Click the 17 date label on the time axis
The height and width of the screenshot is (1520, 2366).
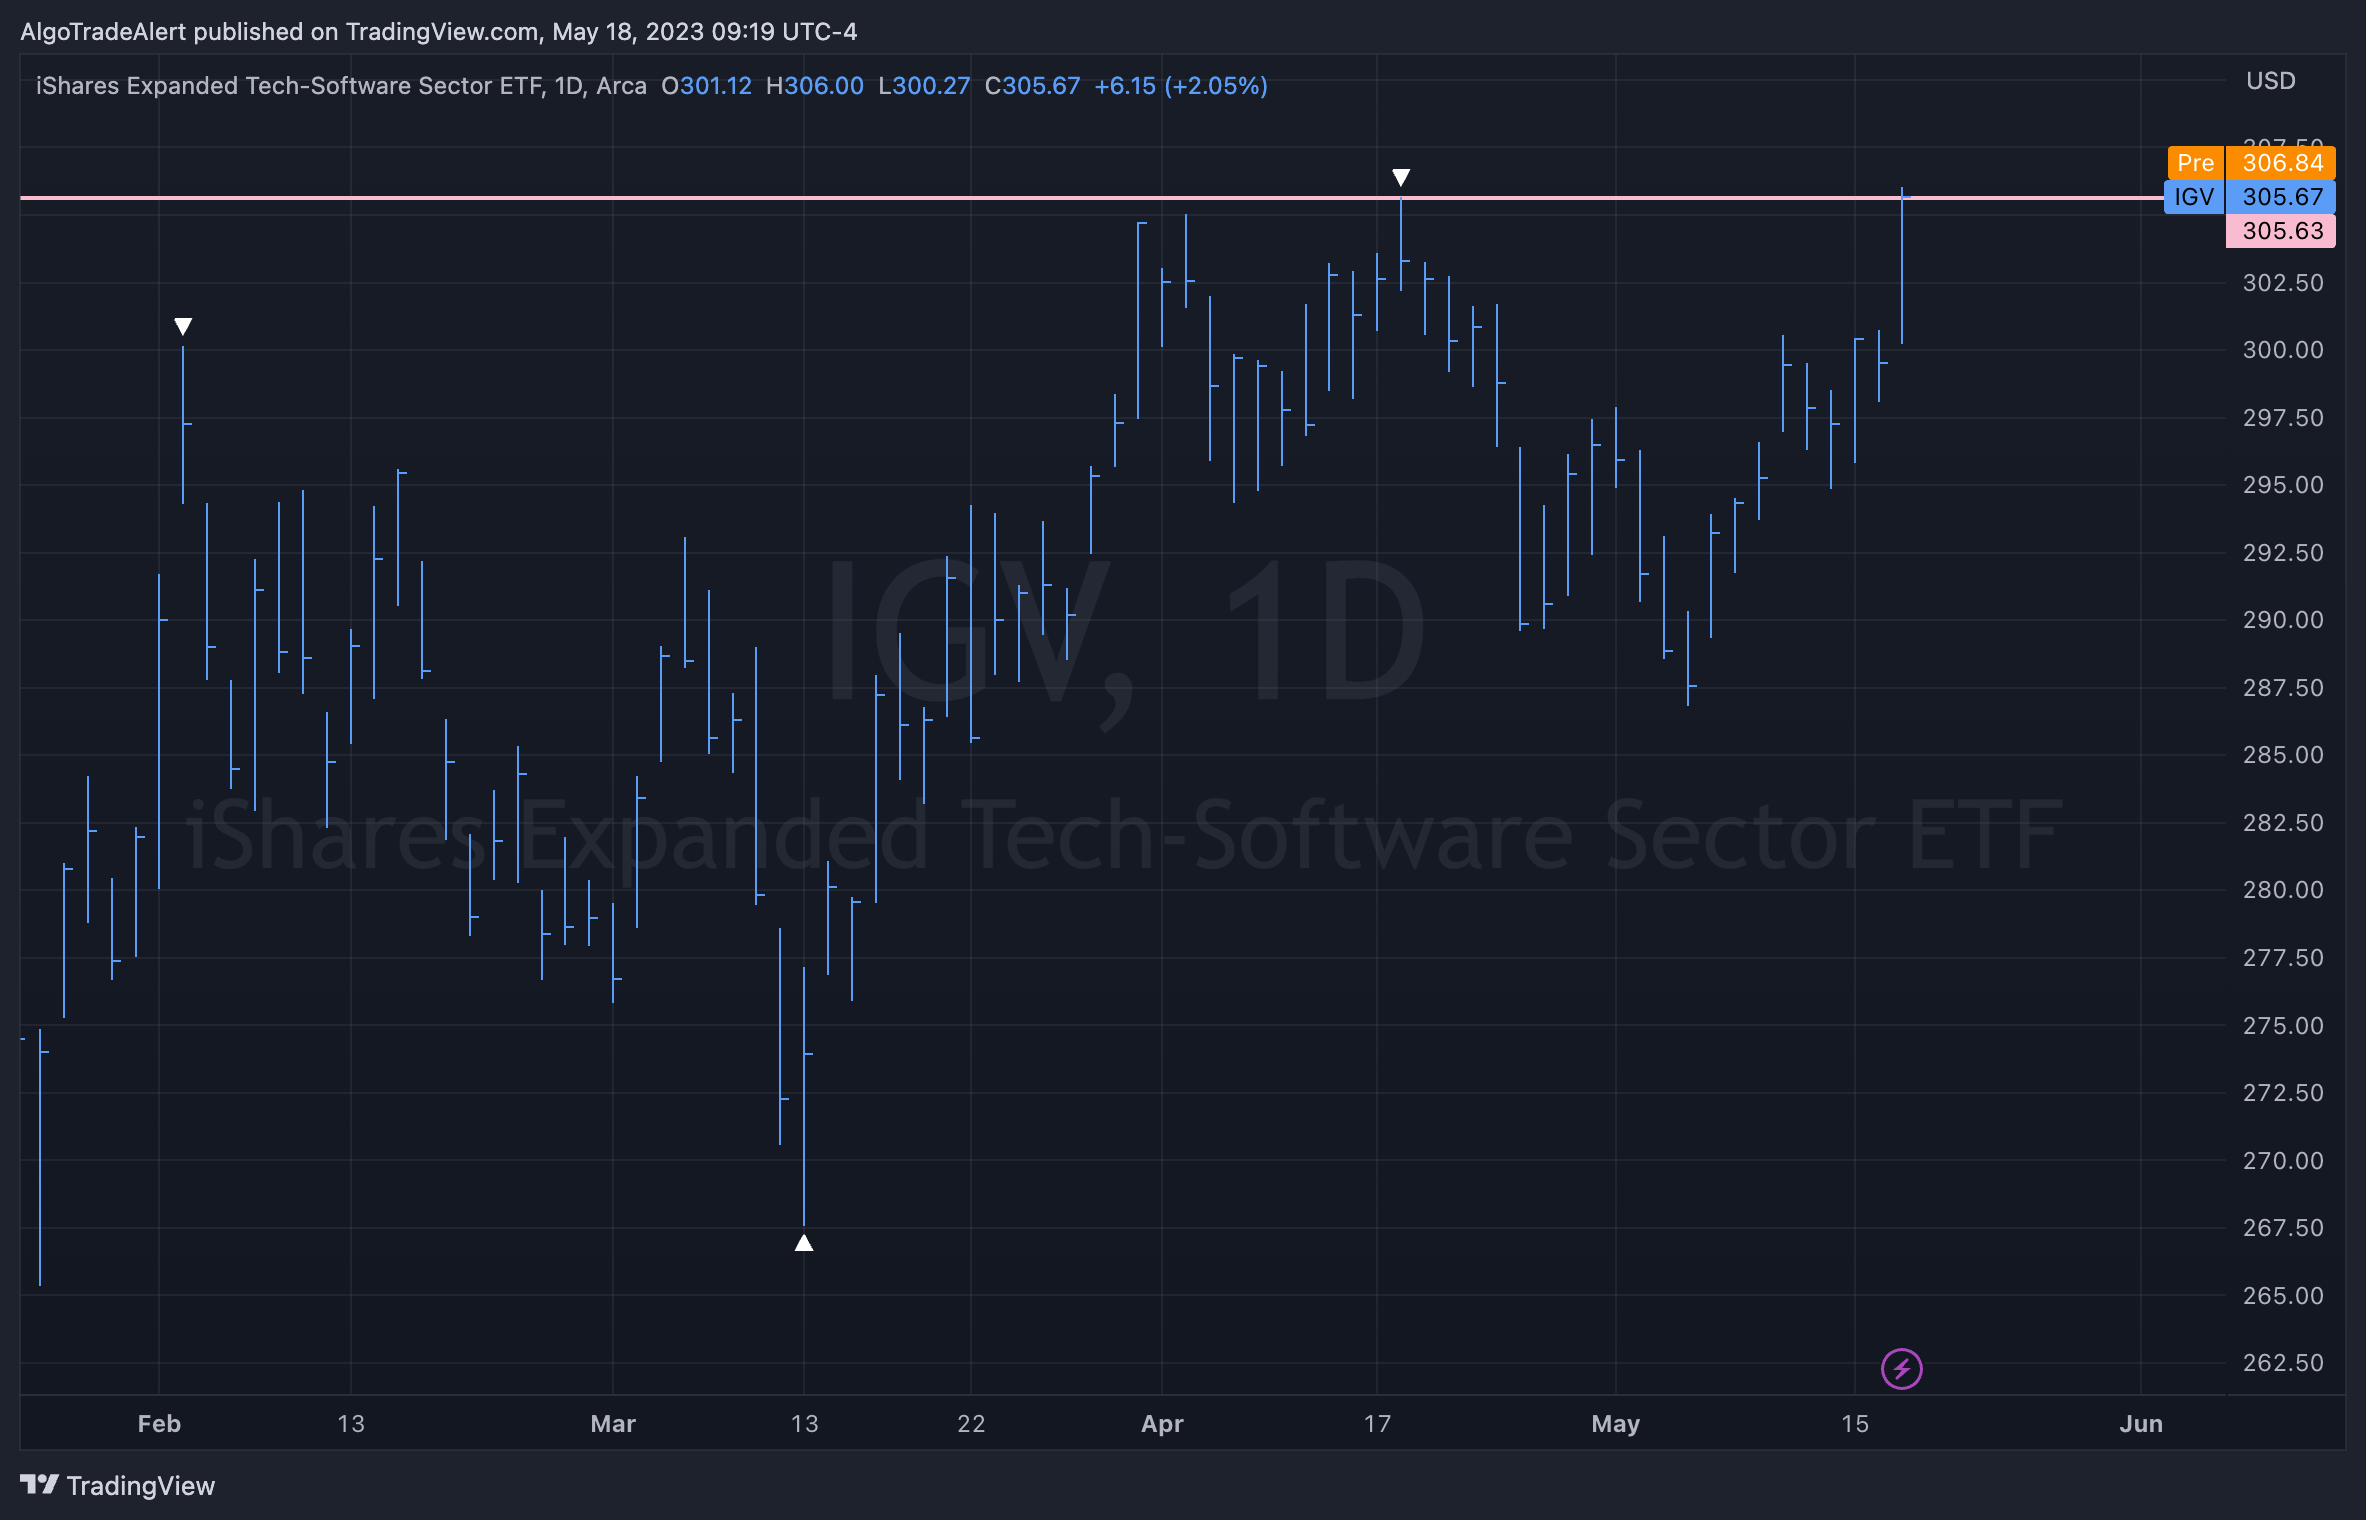[1377, 1423]
